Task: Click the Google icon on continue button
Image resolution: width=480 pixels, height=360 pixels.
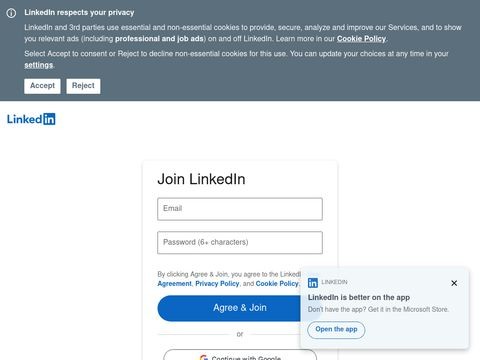Action: tap(204, 358)
